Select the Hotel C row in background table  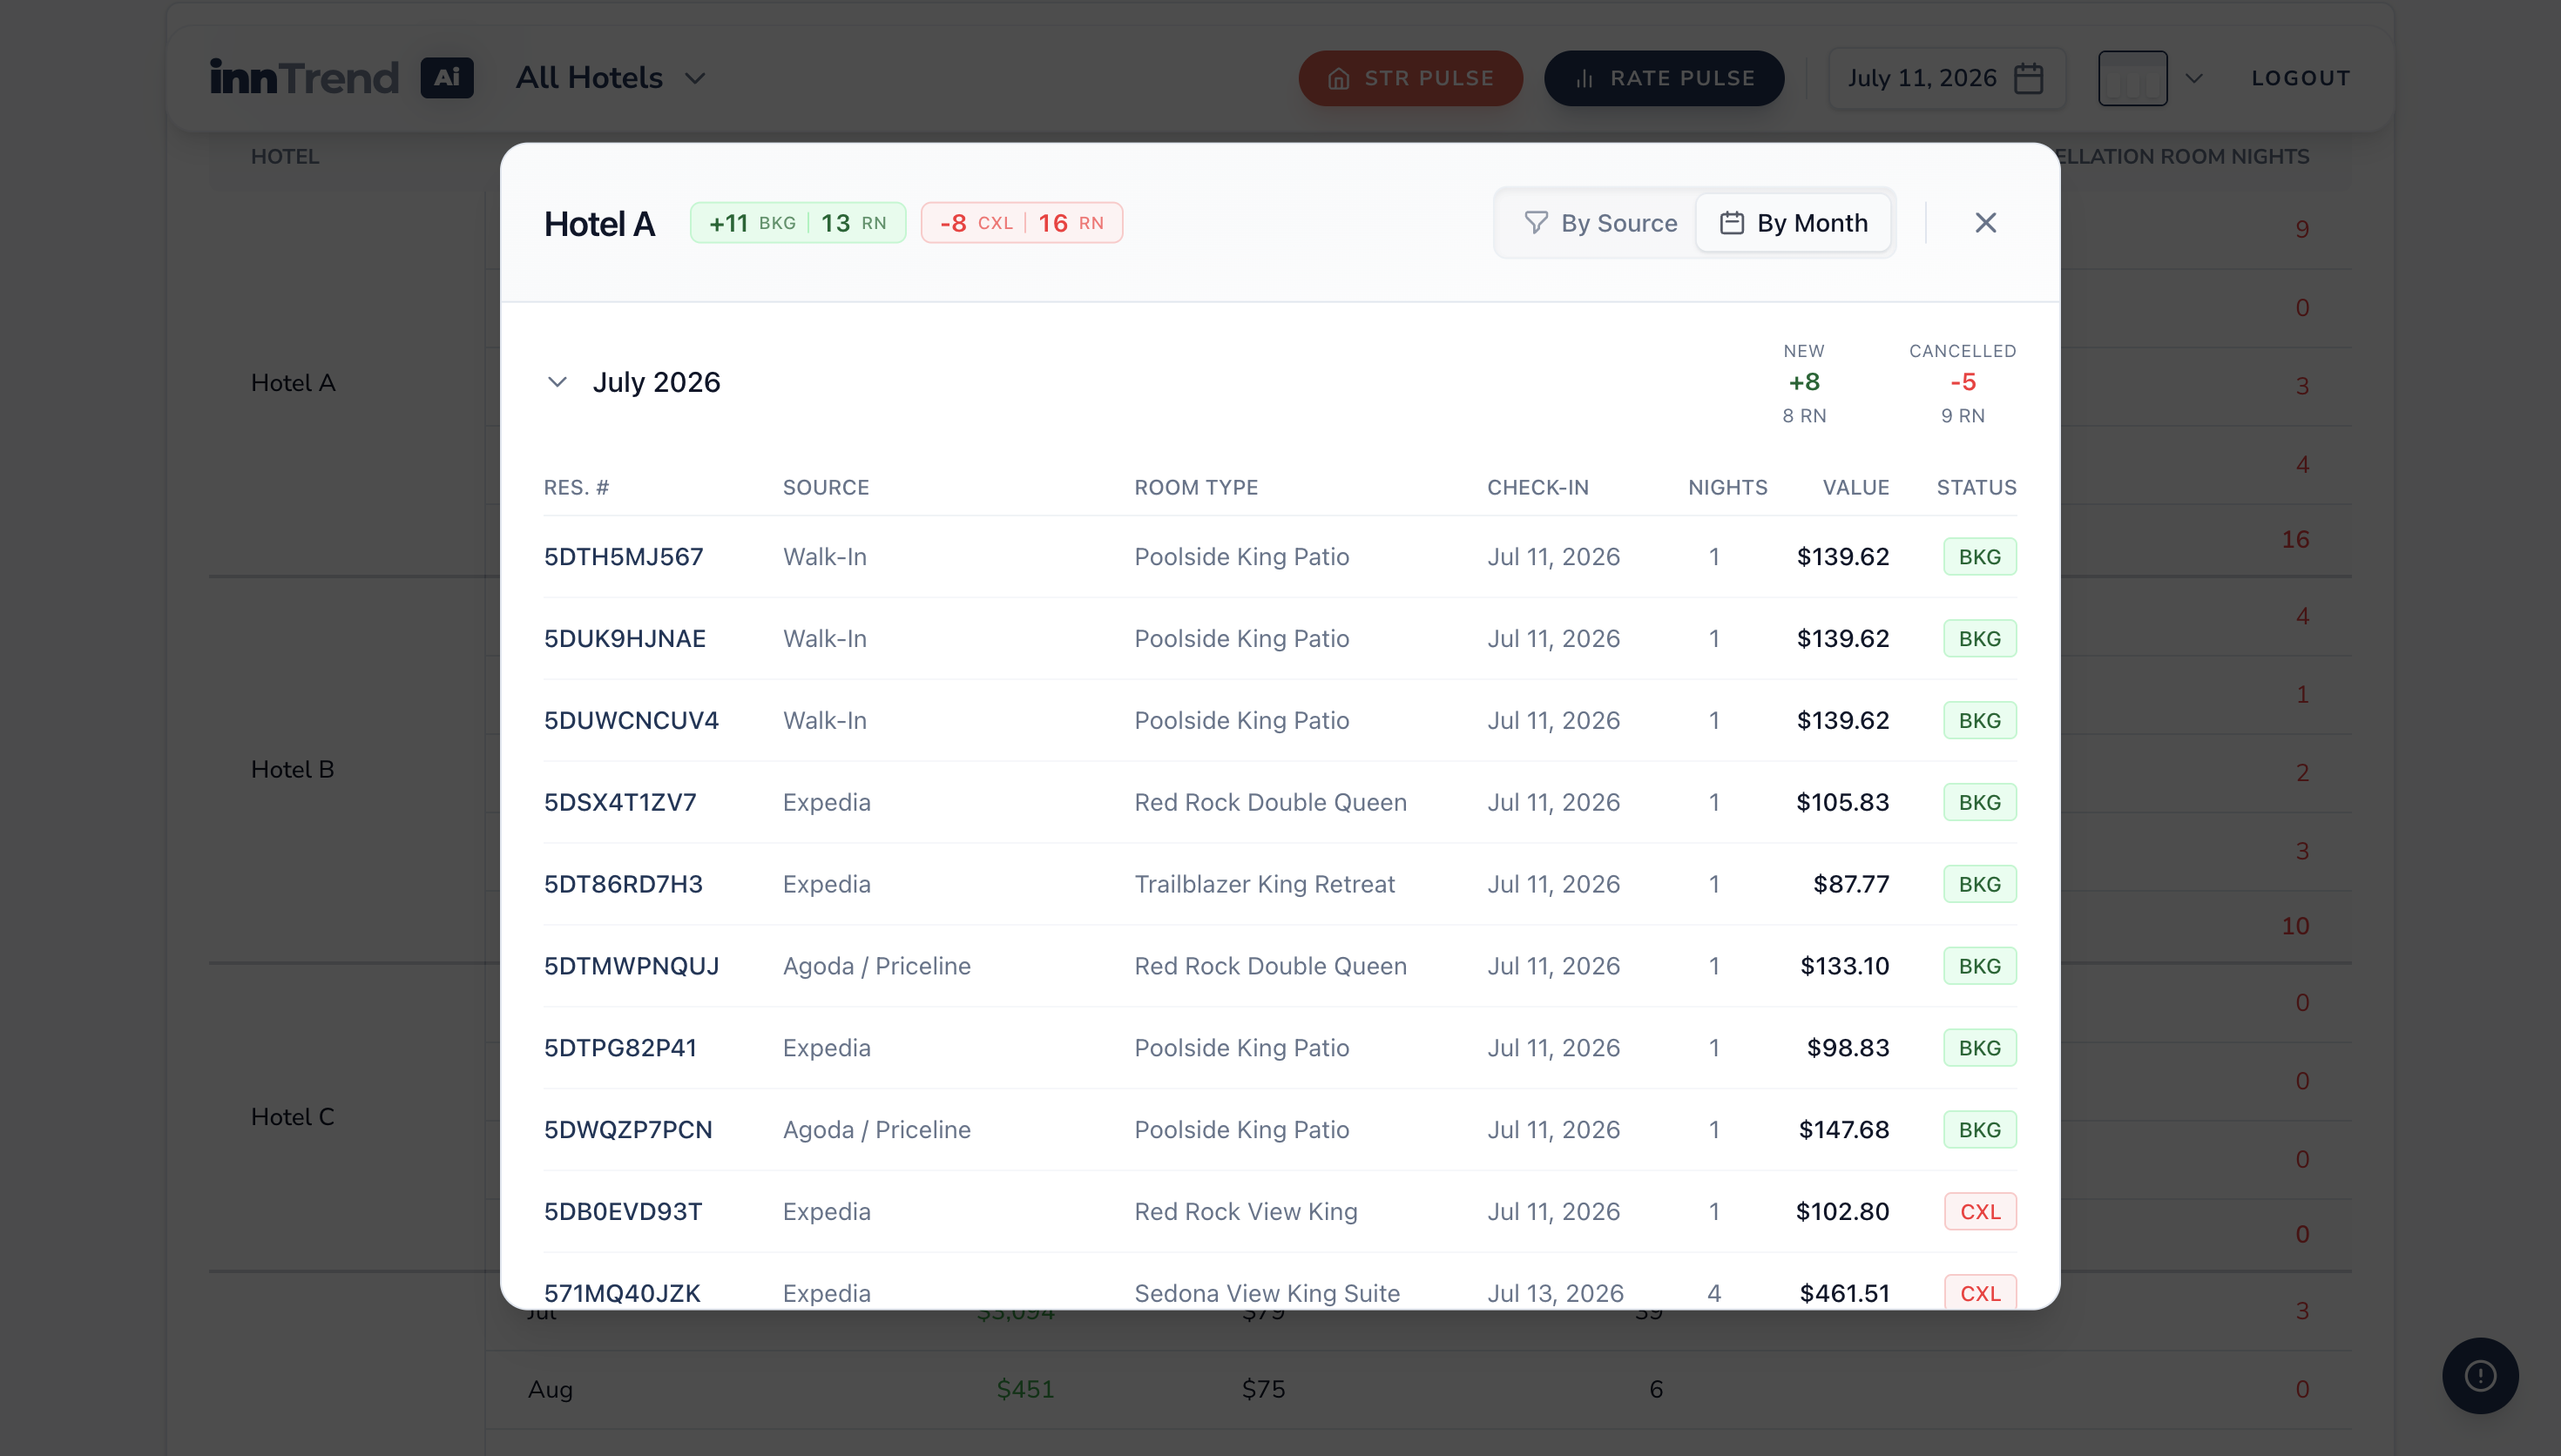292,1117
